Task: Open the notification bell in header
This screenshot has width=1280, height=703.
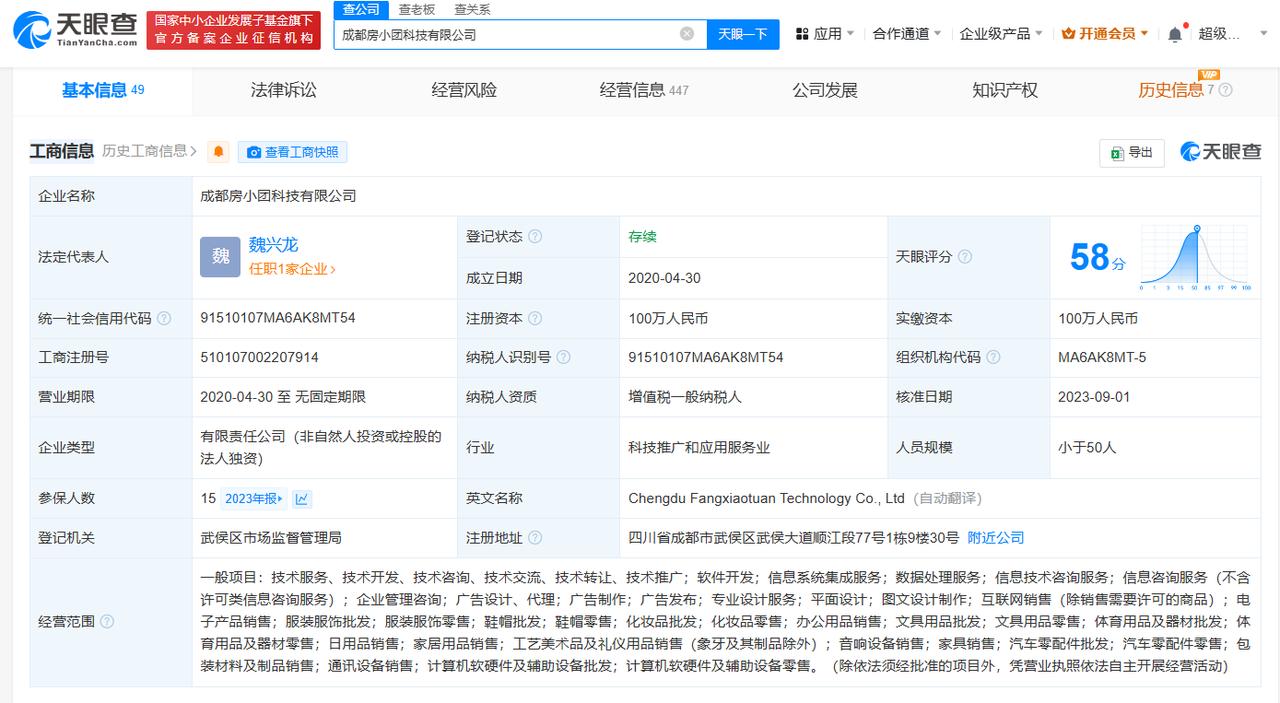Action: click(x=1175, y=34)
